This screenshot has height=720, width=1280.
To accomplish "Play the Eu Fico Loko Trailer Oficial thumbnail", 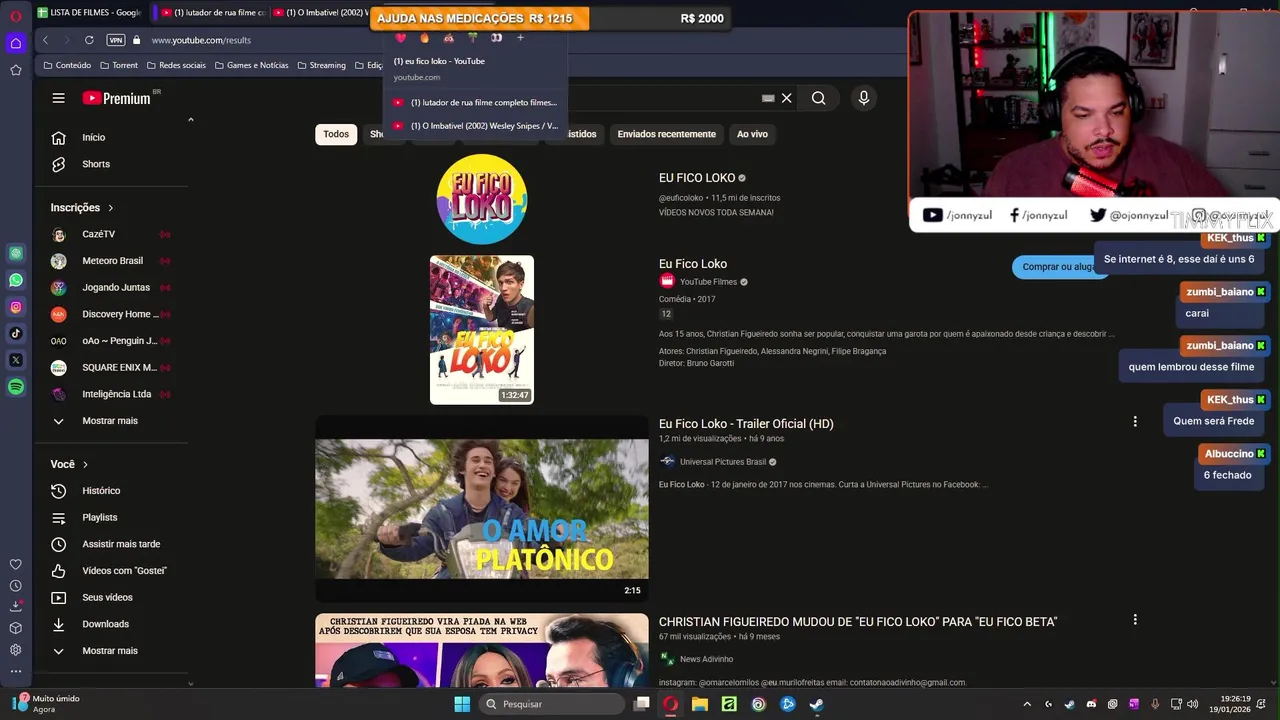I will [482, 509].
